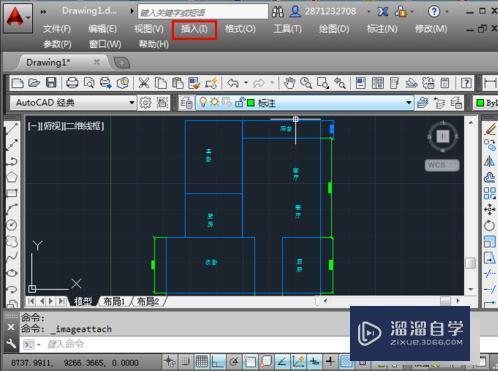Cut selection with the scissors icon
This screenshot has height=371, width=498.
click(144, 83)
